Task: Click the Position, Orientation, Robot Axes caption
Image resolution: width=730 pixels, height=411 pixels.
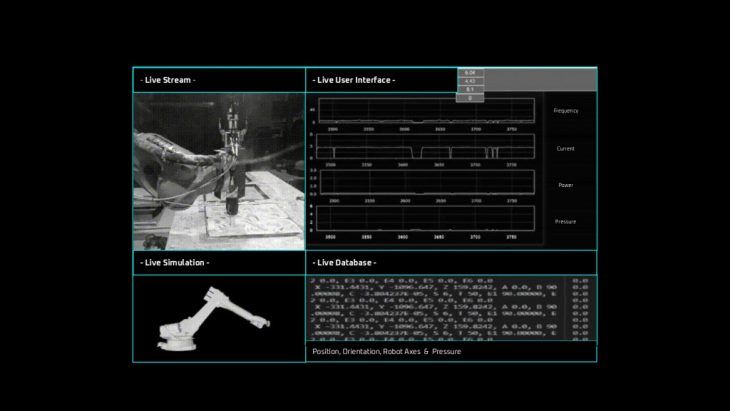Action: pyautogui.click(x=386, y=352)
